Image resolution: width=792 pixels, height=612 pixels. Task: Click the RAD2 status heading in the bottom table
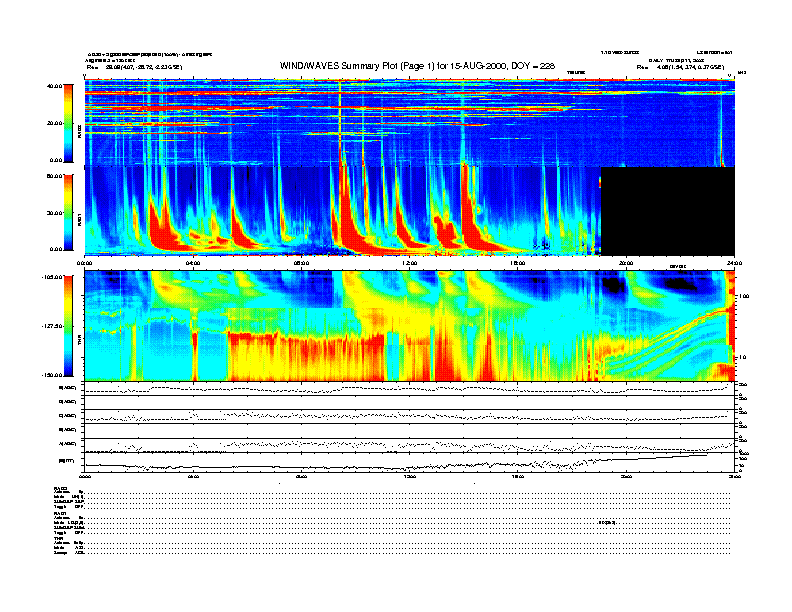61,488
